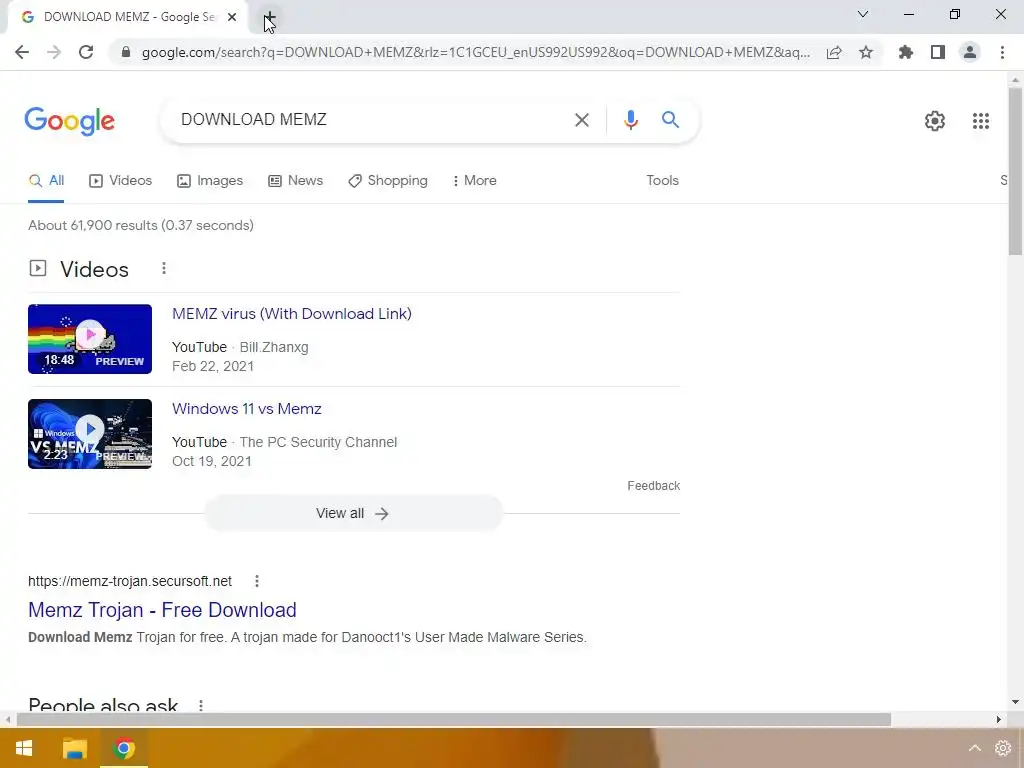Clear the search box text
1024x768 pixels.
[581, 120]
